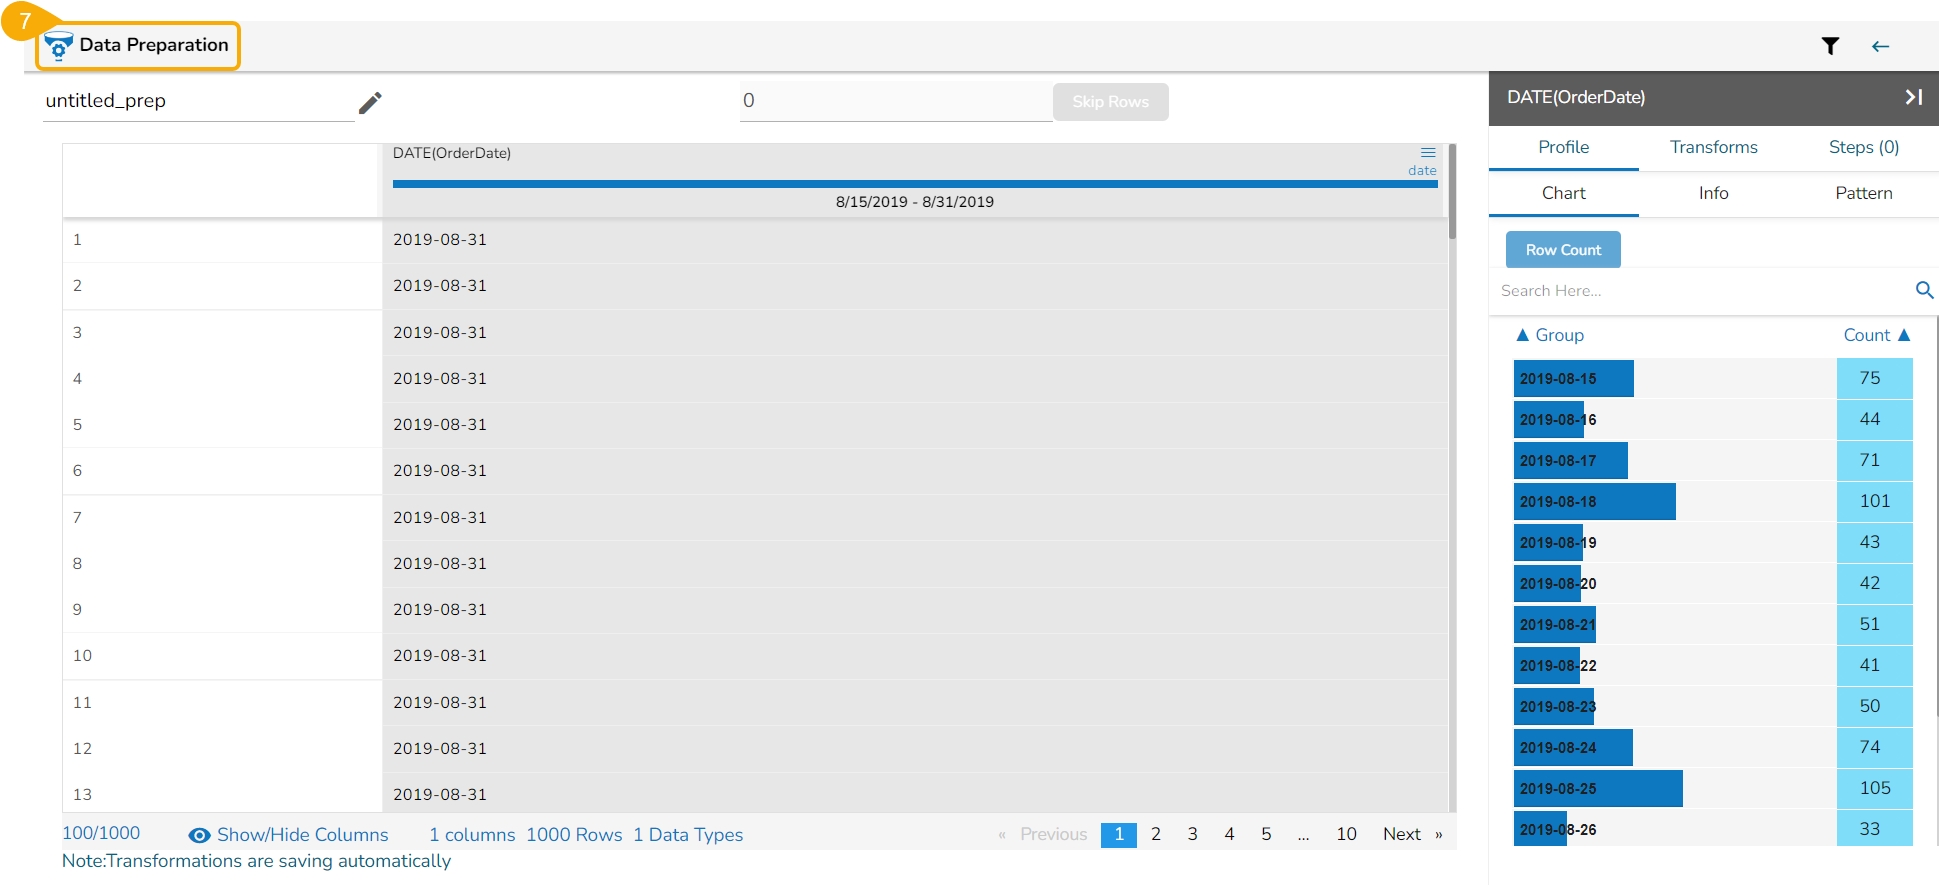
Task: Go to page 2
Action: 1156,834
